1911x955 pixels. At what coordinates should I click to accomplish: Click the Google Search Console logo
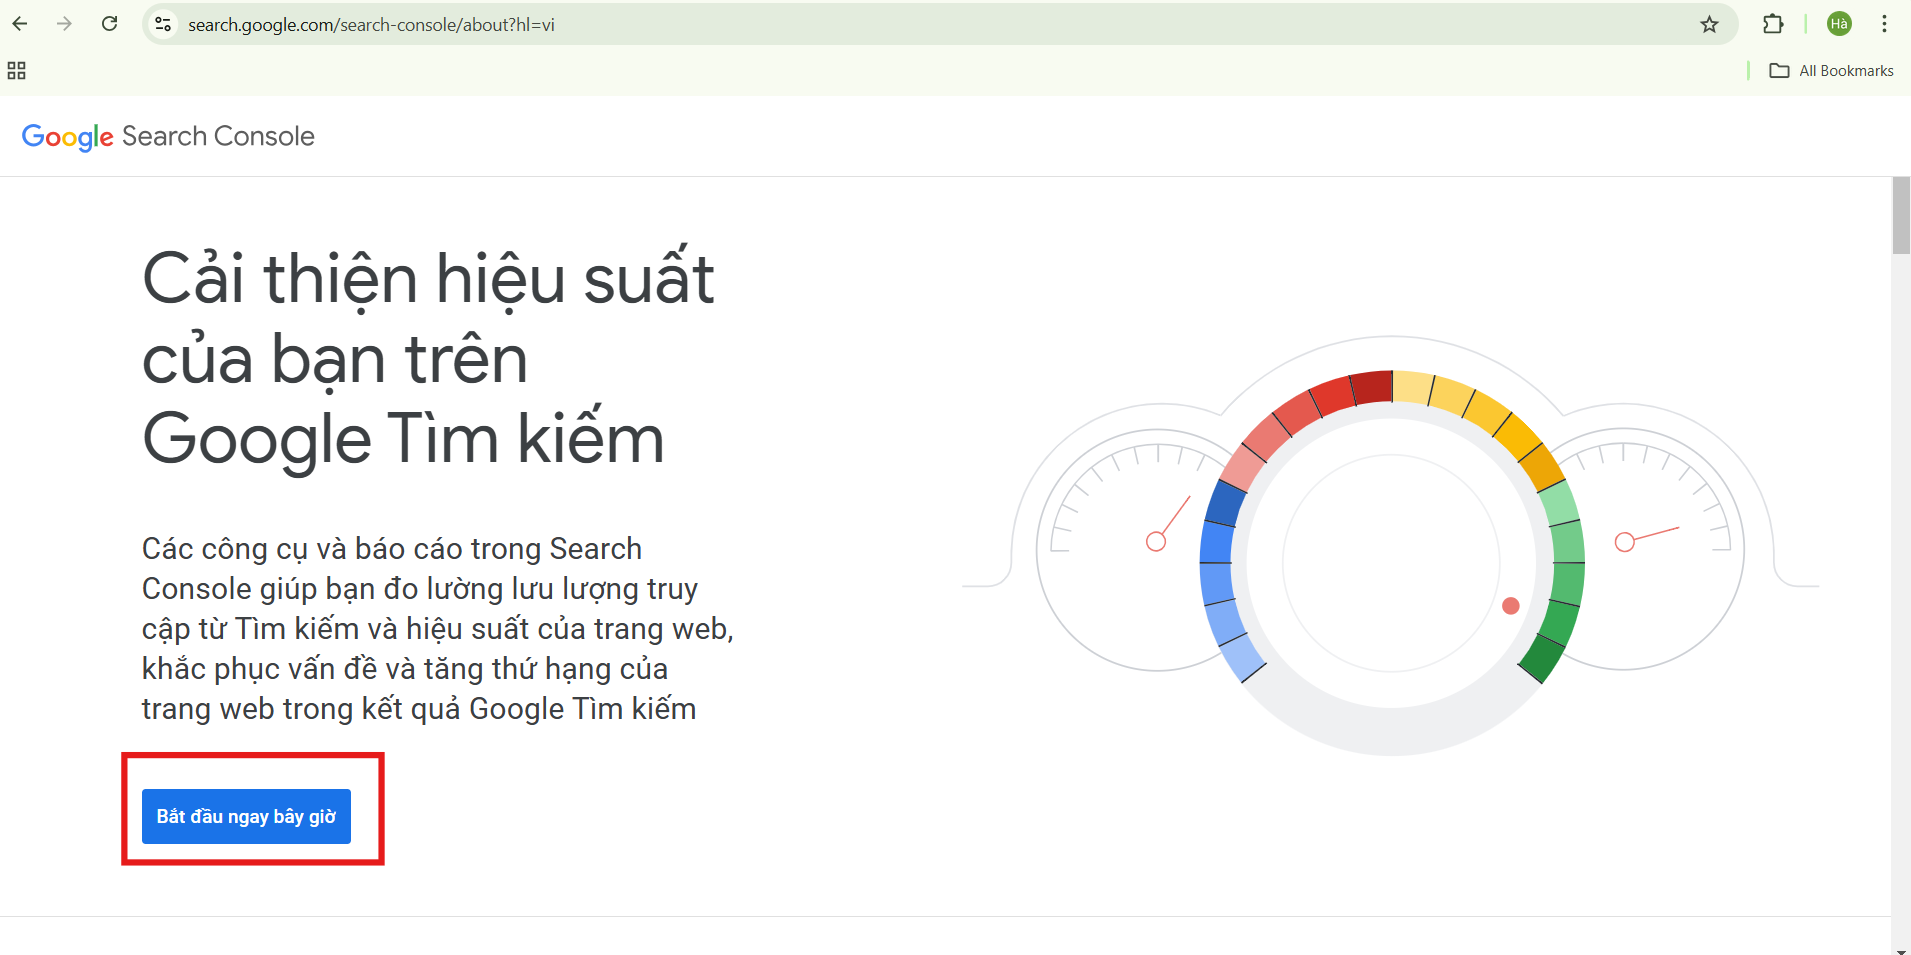tap(168, 137)
